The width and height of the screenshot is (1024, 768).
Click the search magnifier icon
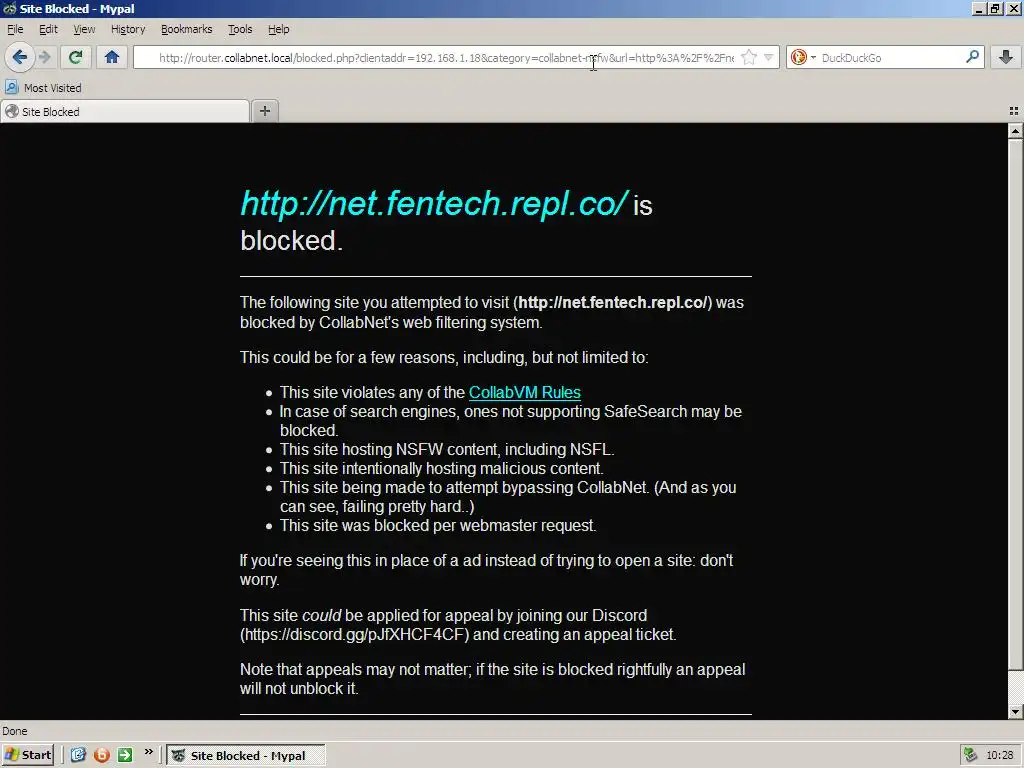(x=972, y=57)
